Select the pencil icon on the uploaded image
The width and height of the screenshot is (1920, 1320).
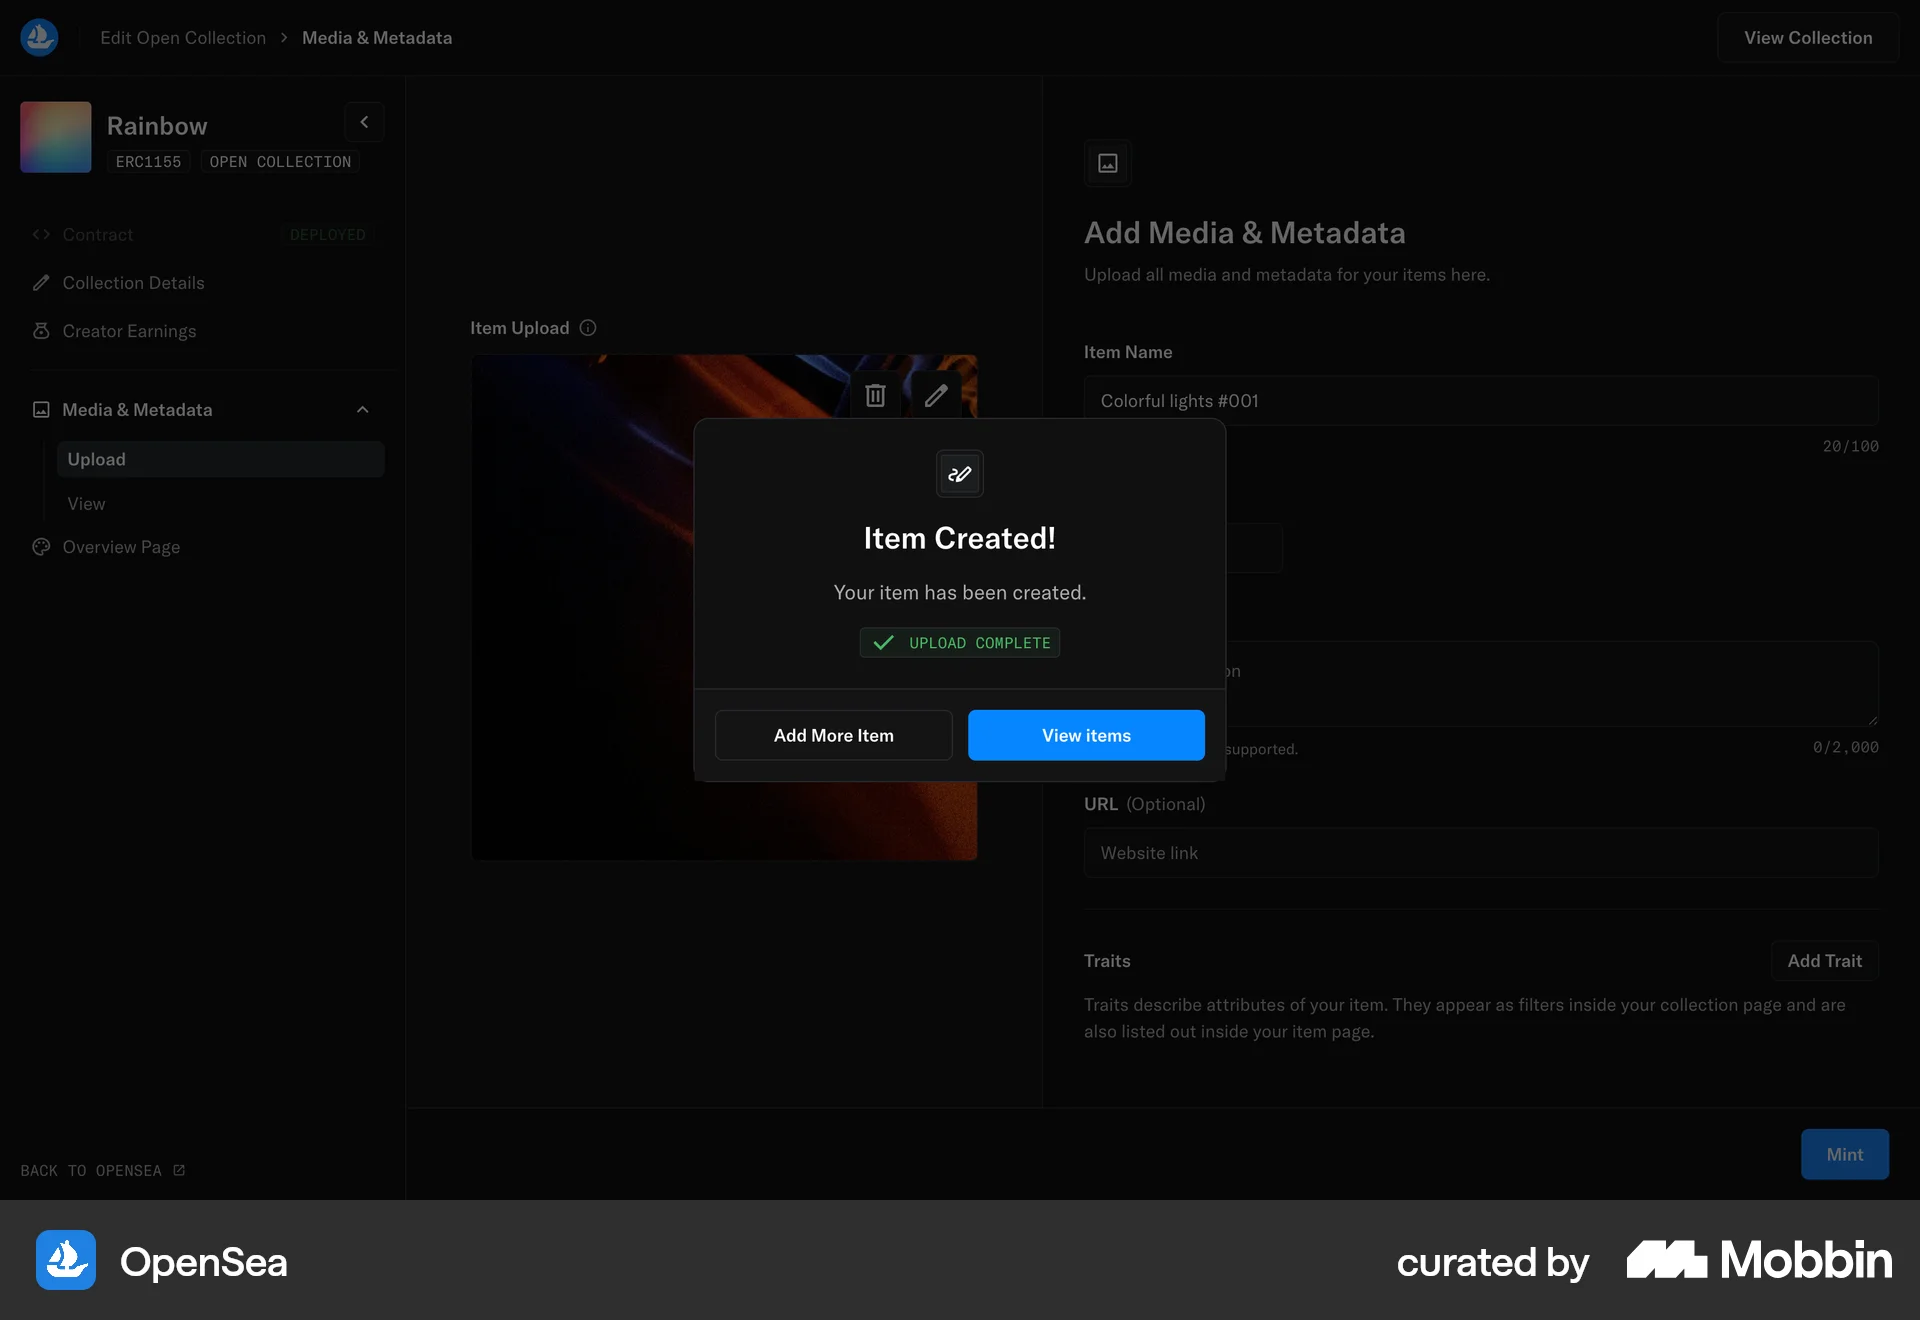tap(936, 395)
